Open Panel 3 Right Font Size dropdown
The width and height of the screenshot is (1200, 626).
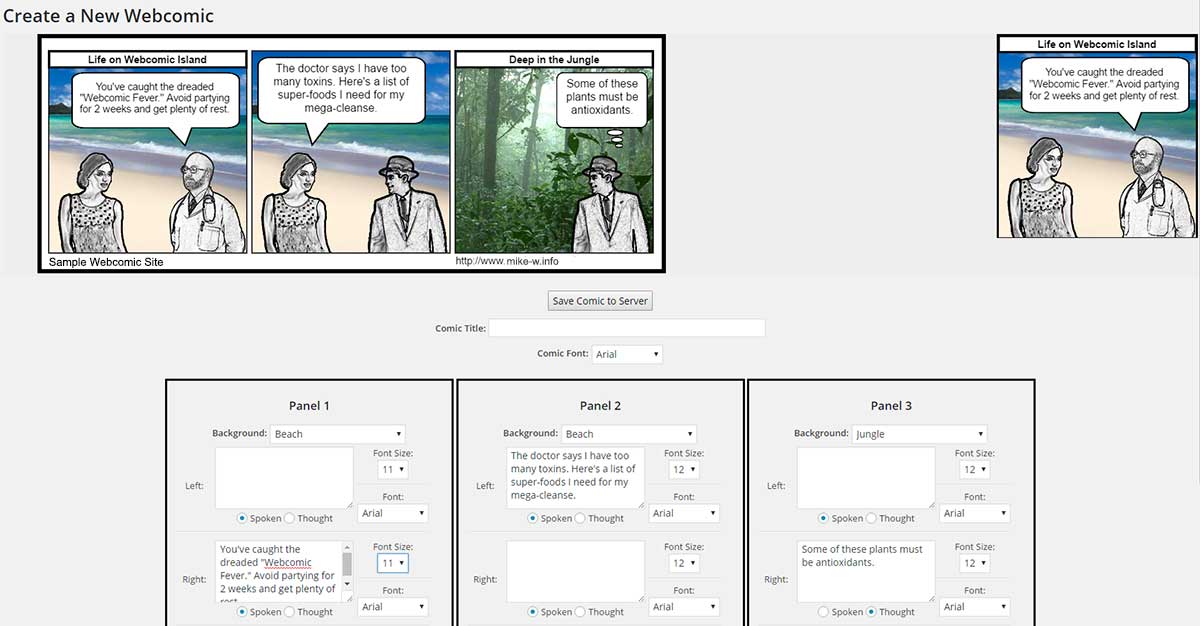click(975, 563)
